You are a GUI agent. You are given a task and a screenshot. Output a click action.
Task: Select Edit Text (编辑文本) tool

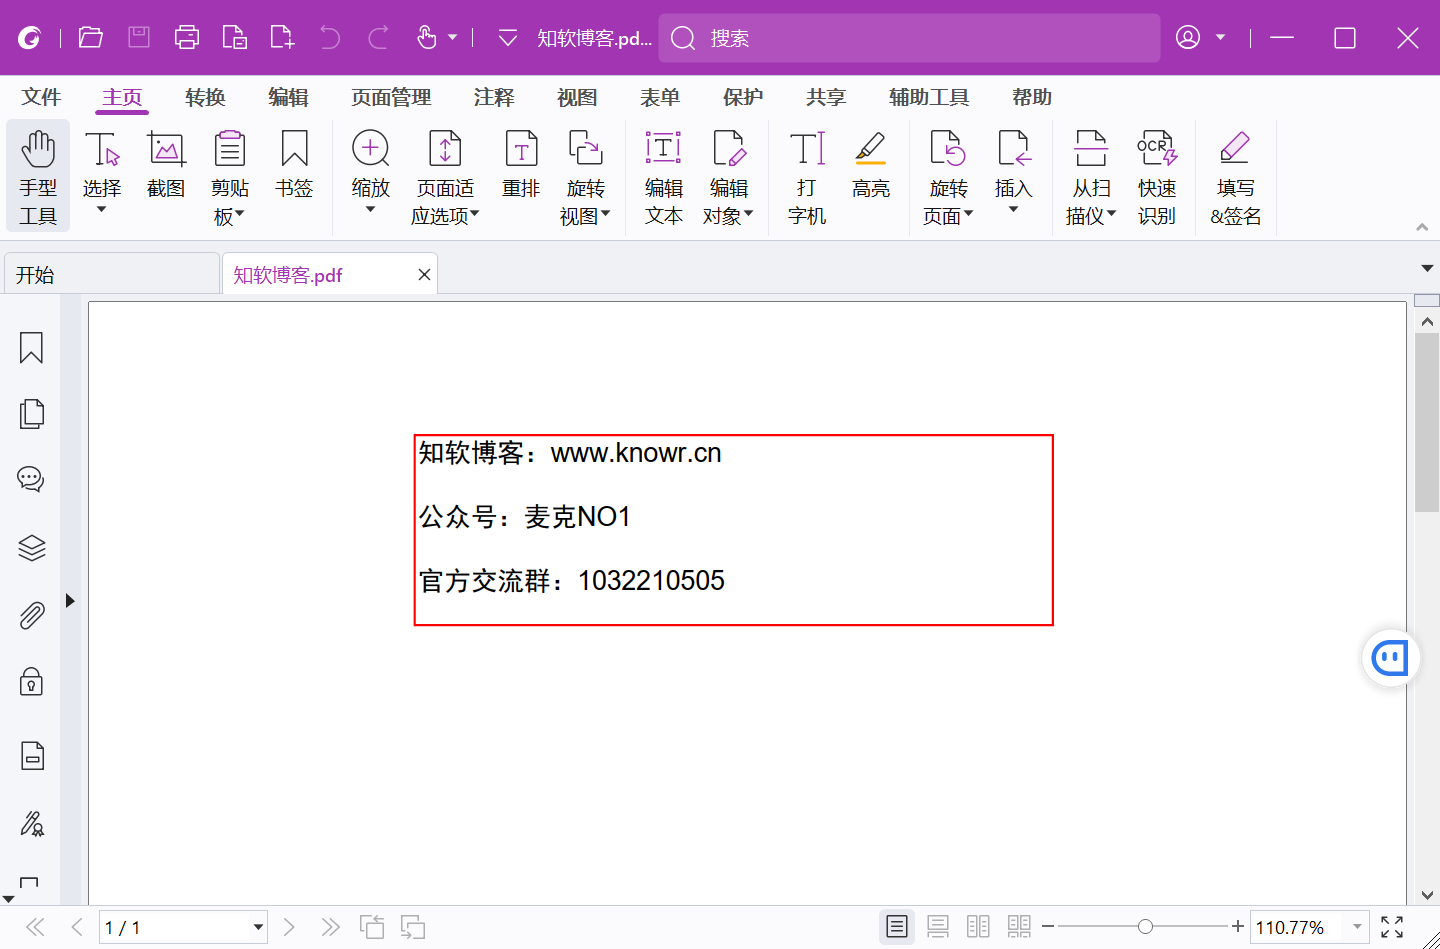[663, 177]
